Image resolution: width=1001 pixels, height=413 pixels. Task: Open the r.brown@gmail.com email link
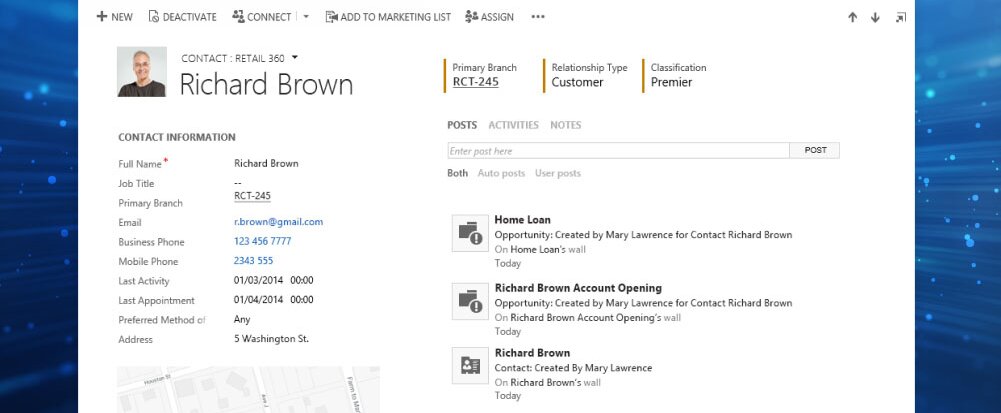coord(278,222)
